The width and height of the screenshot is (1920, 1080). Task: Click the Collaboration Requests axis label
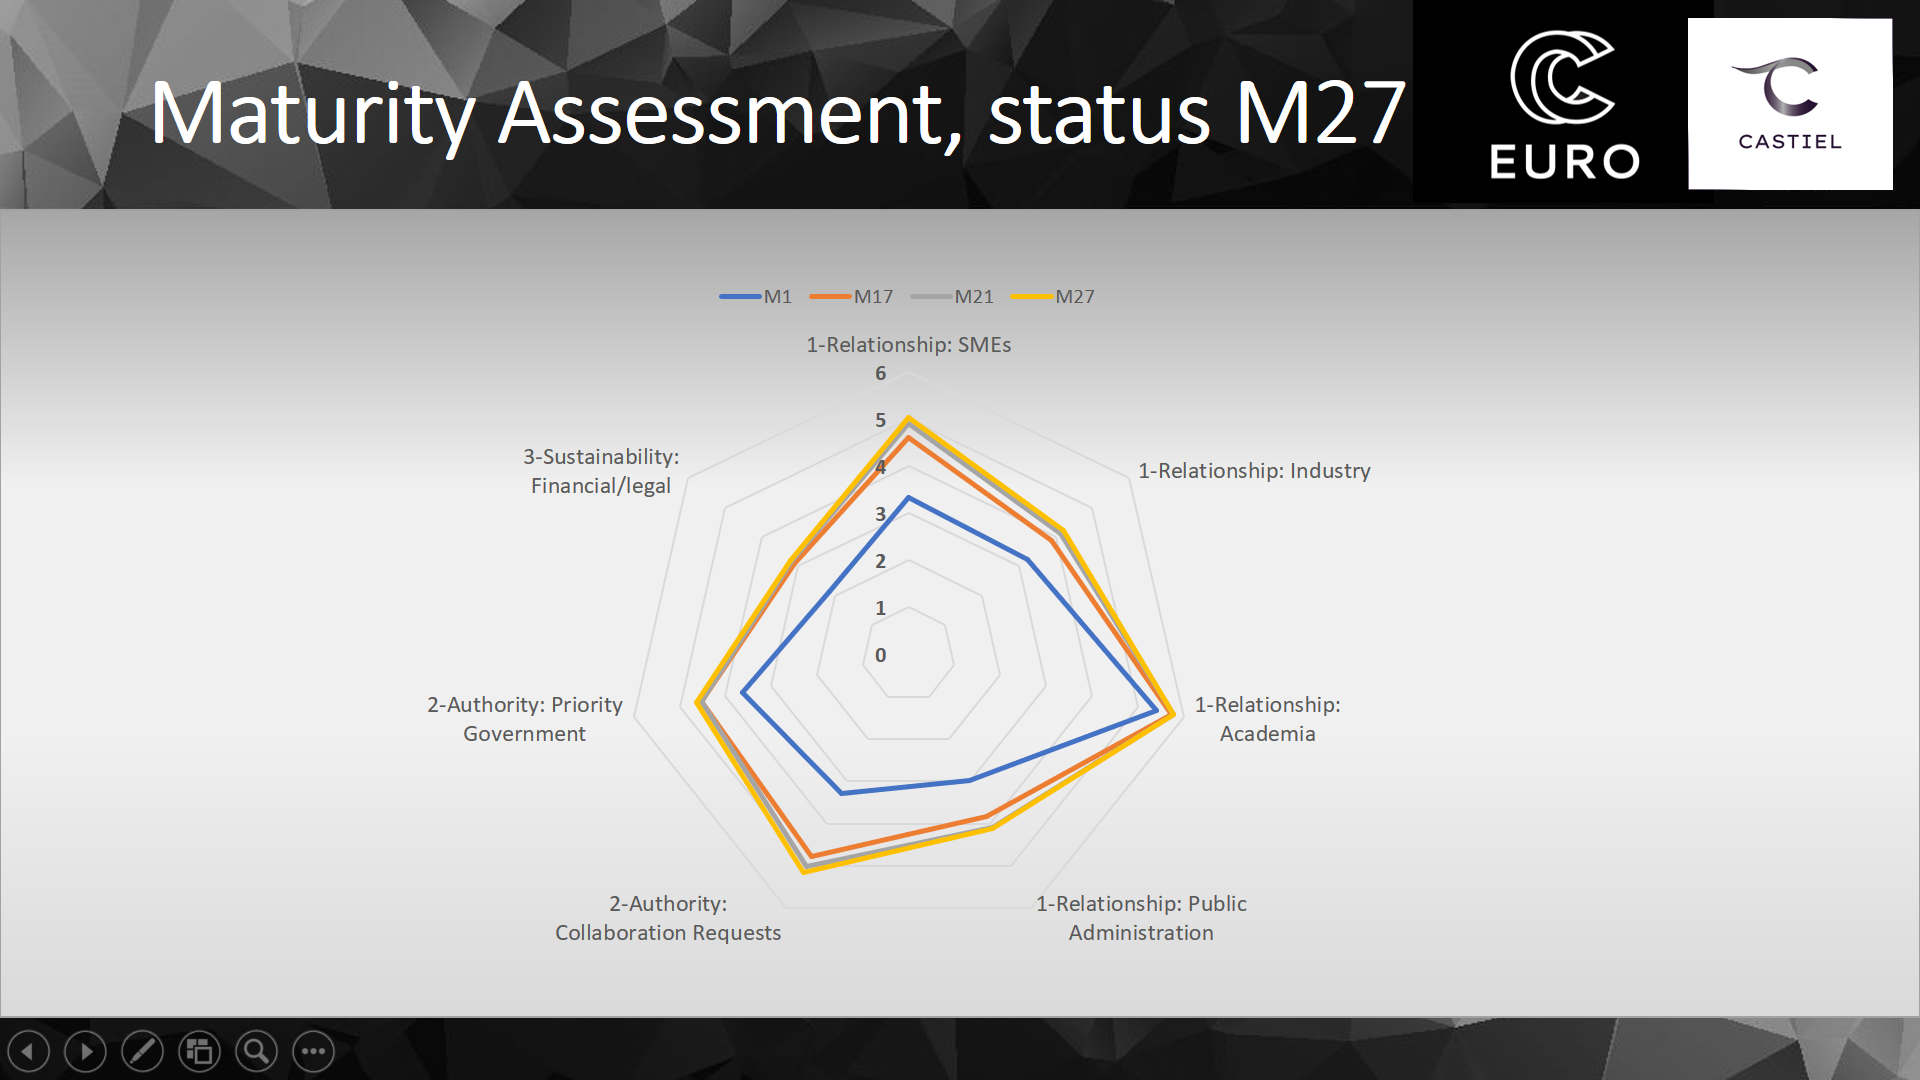[668, 918]
